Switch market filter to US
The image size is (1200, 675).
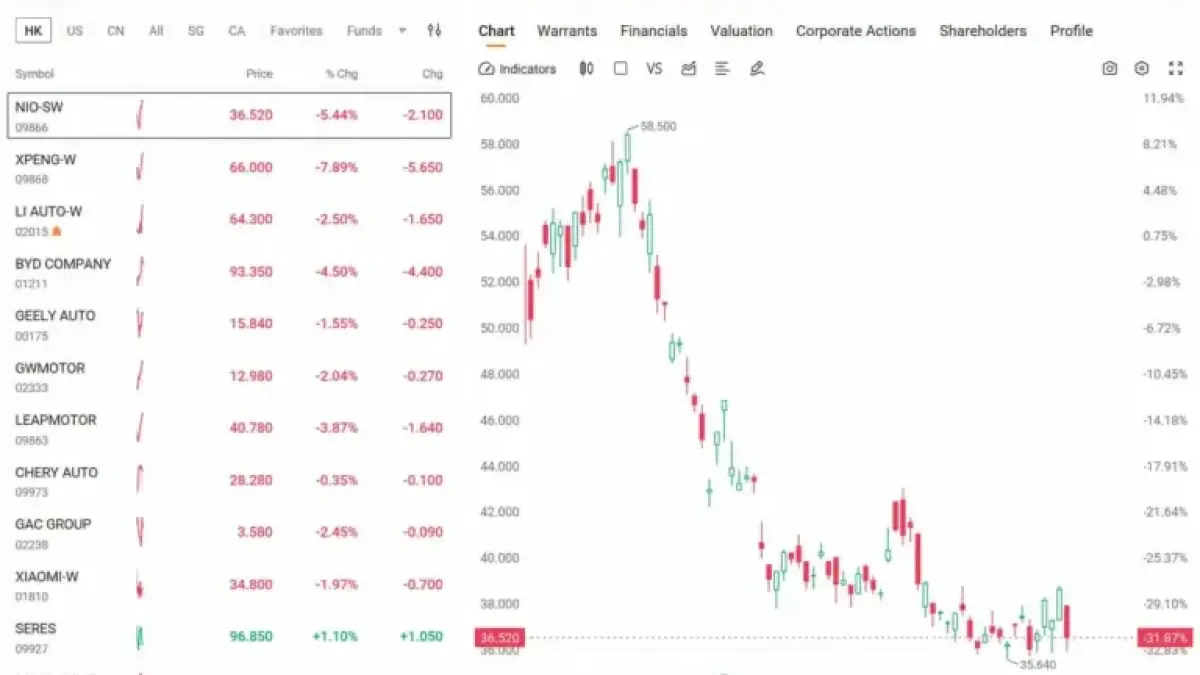pyautogui.click(x=75, y=31)
